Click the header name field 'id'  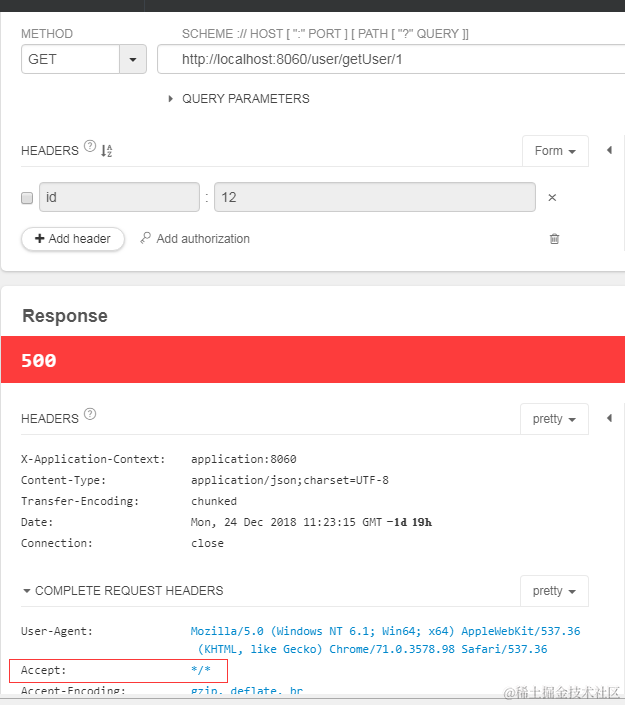click(119, 197)
